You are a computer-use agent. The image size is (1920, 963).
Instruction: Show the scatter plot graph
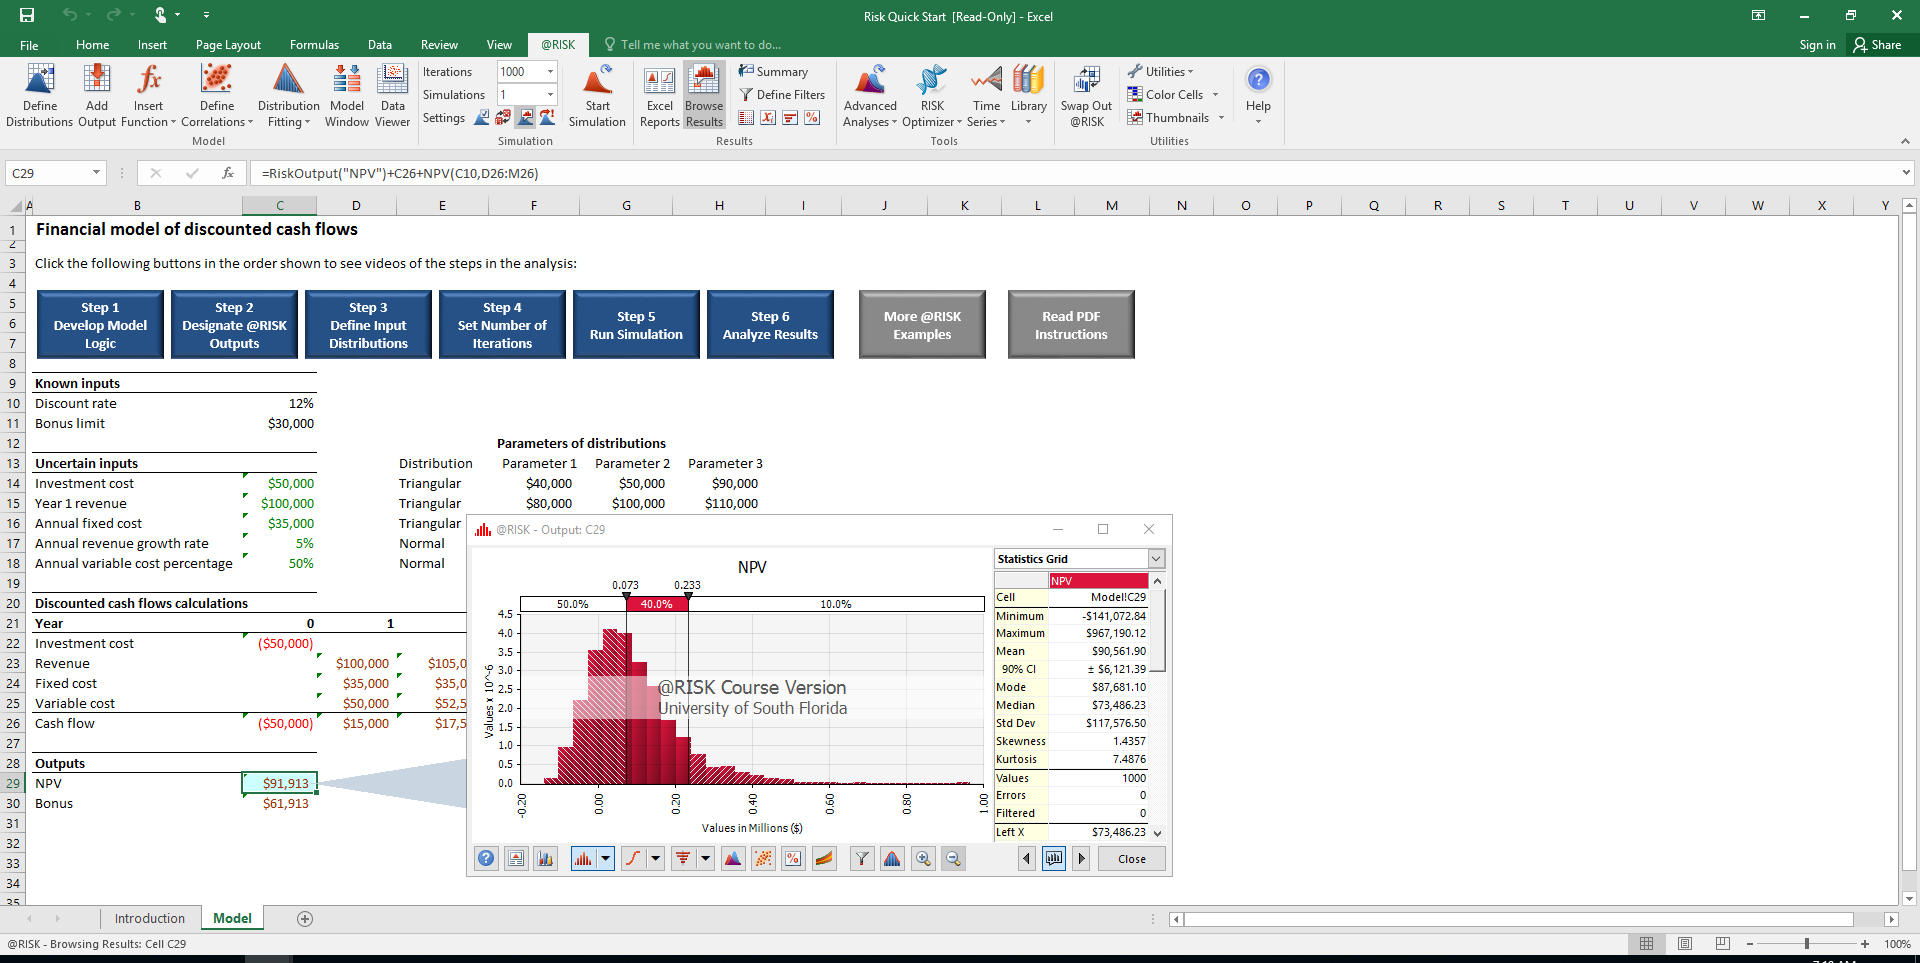tap(763, 859)
